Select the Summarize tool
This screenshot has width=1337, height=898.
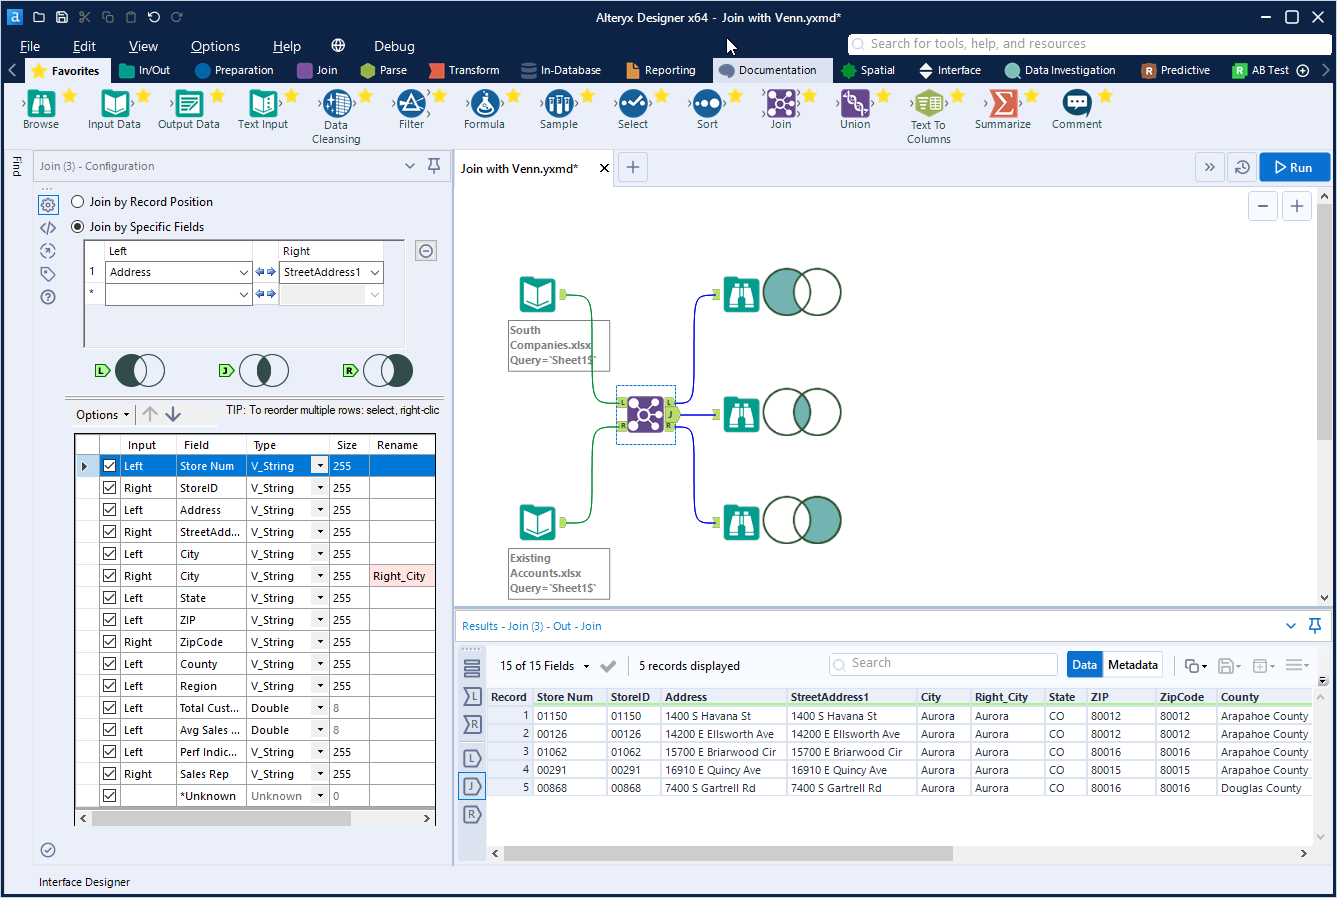click(x=1003, y=104)
